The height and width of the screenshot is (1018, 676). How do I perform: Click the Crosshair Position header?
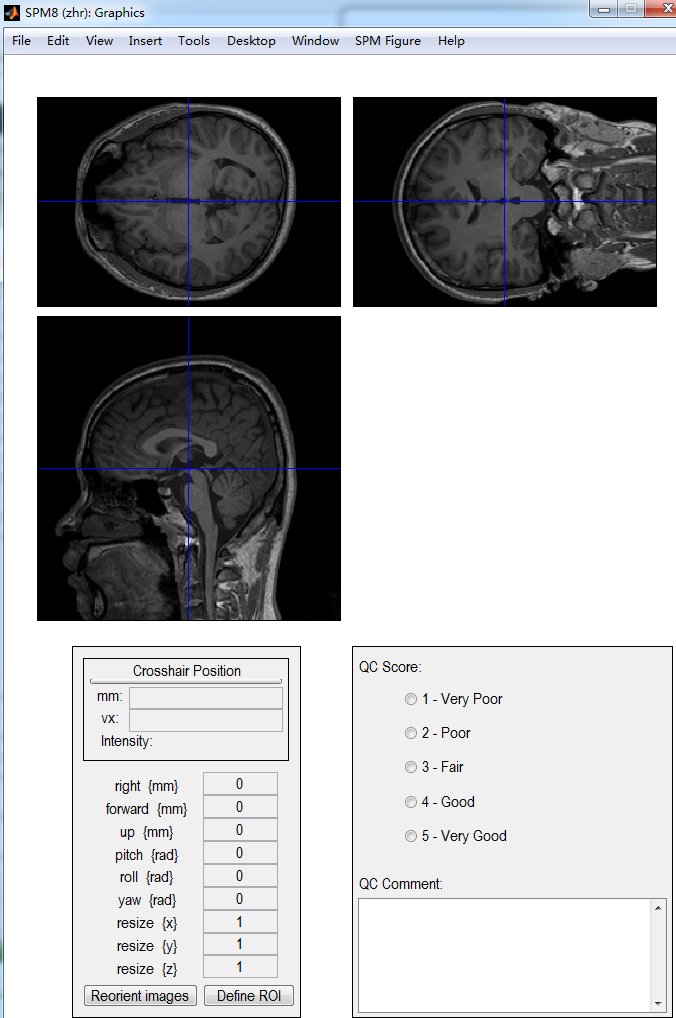click(x=186, y=671)
